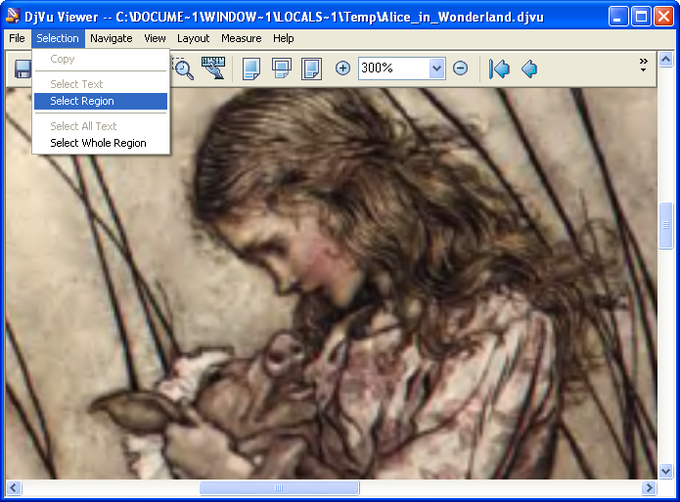The image size is (680, 502).
Task: Open the Help menu
Action: click(283, 38)
